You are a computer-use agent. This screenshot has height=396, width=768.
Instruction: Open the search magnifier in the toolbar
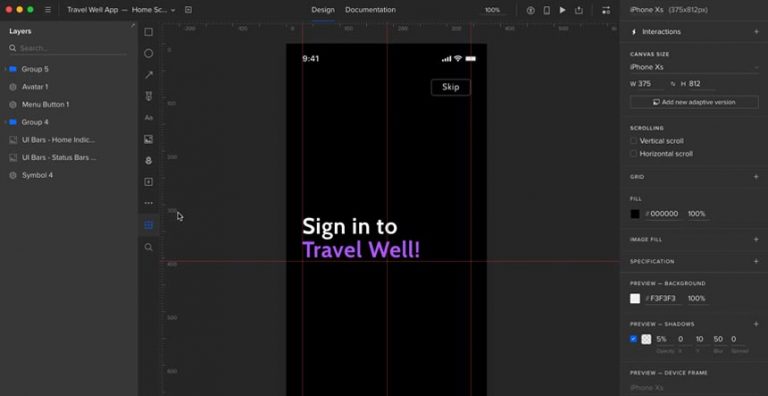[148, 247]
